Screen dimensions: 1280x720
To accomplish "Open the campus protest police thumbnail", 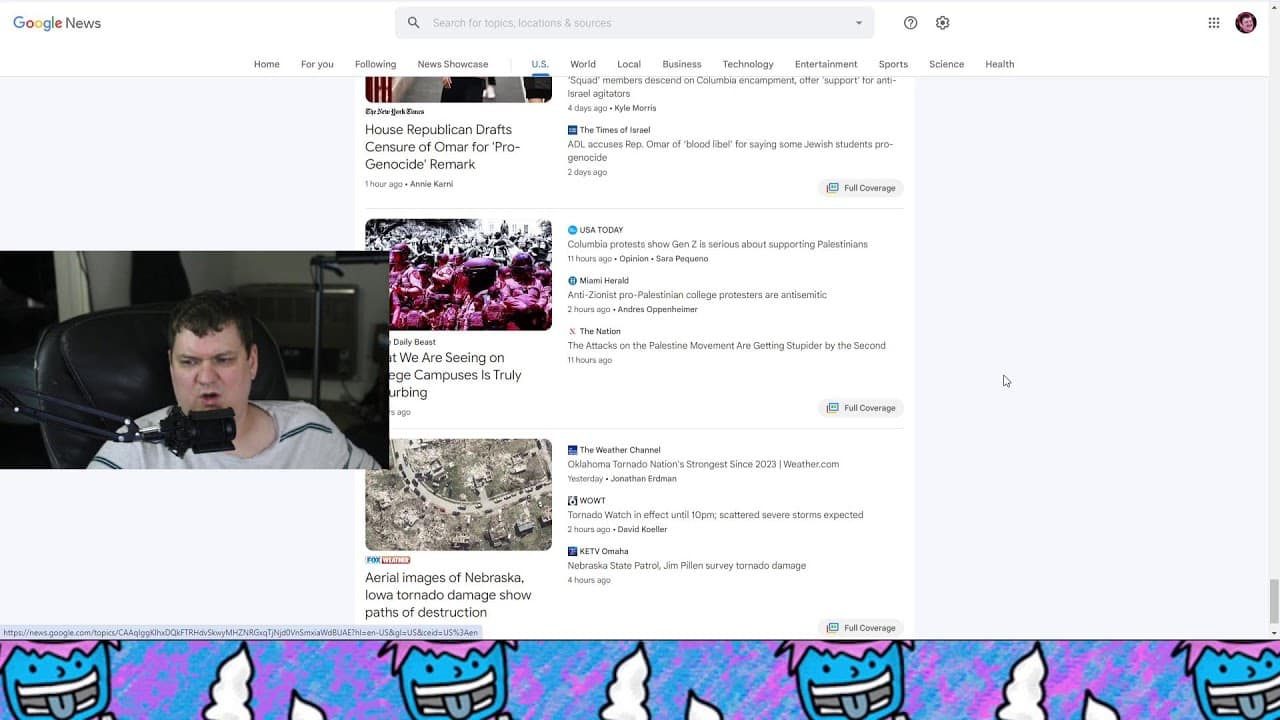I will (x=470, y=274).
